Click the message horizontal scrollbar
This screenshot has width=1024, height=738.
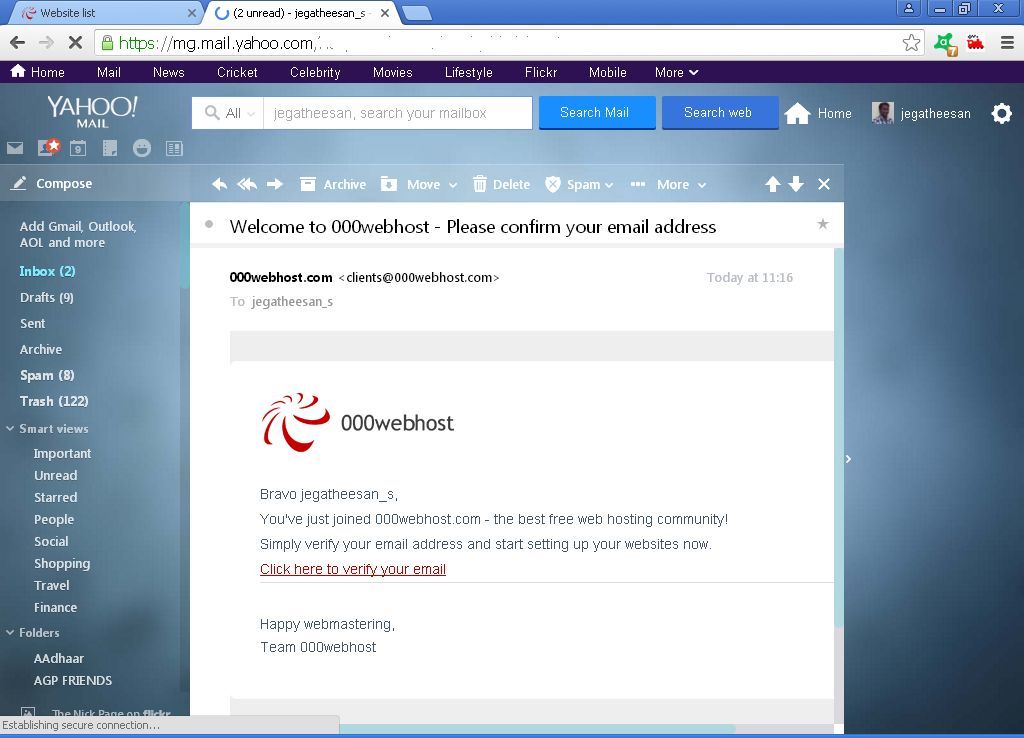tap(537, 728)
